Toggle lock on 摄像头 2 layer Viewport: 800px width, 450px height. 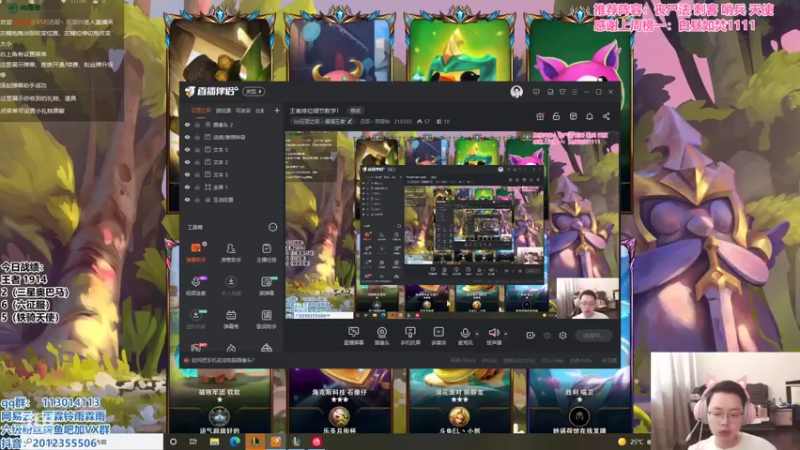197,124
